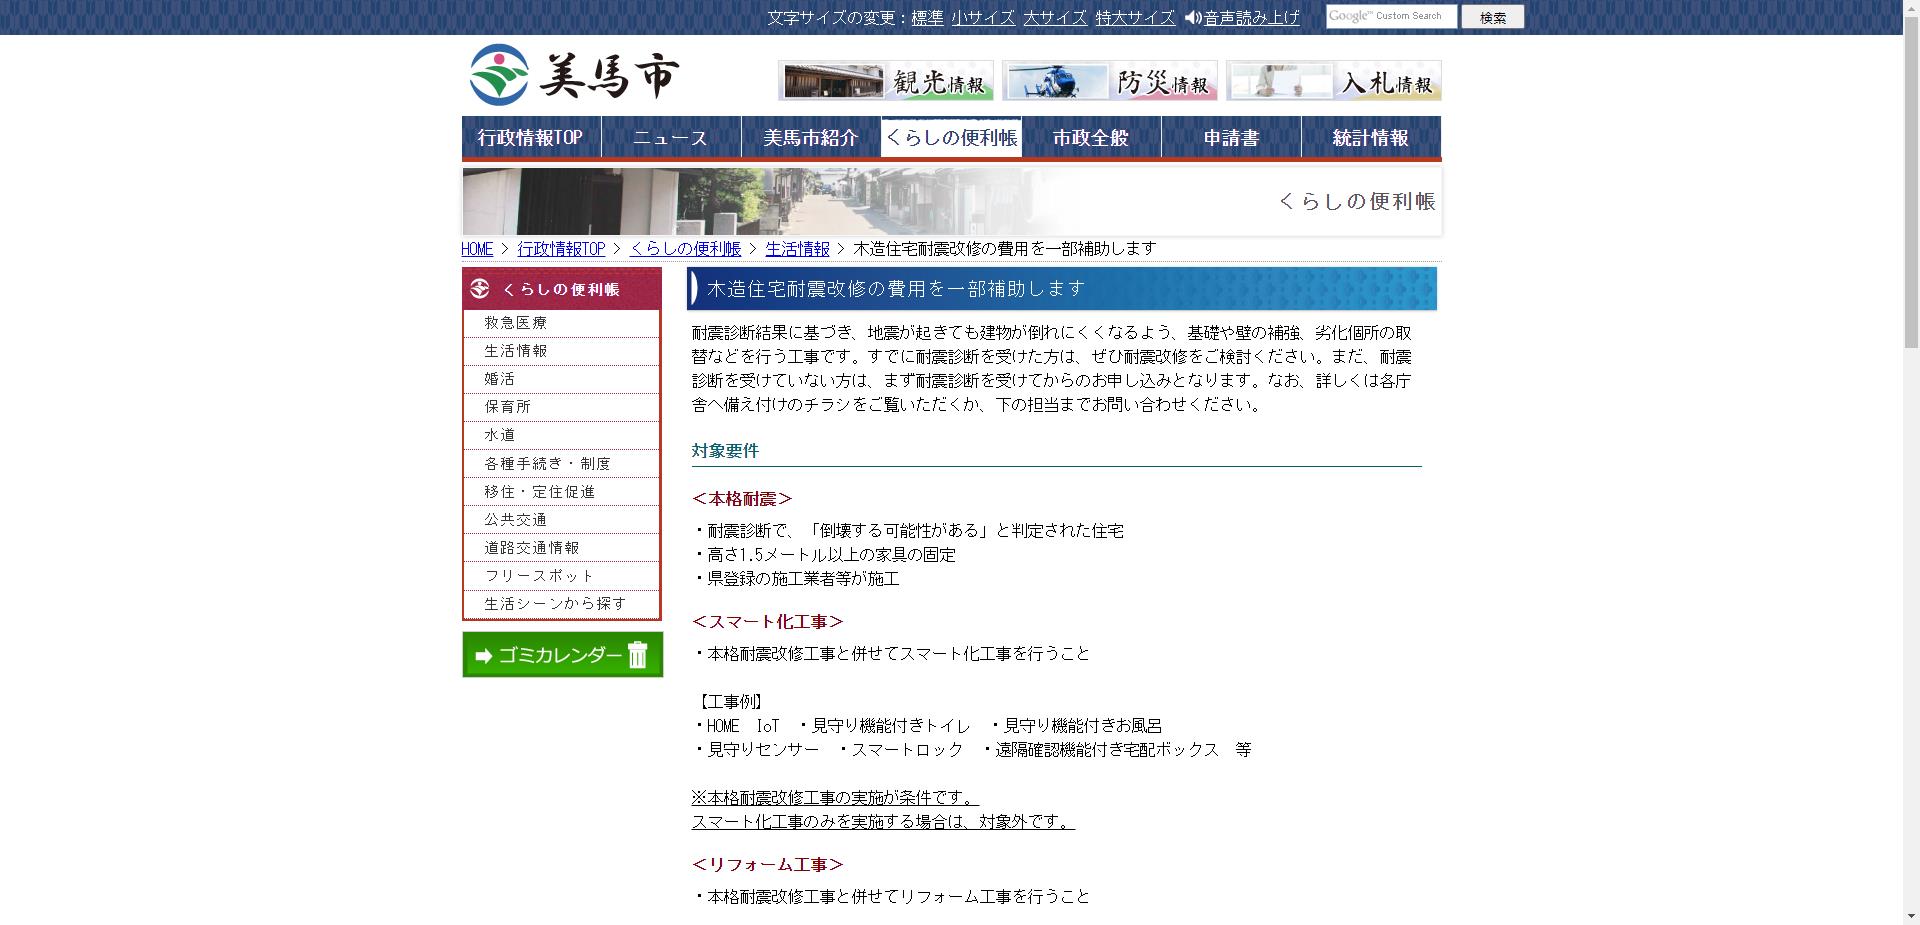Click the trash can icon on ゴミカレンダー

coord(639,655)
